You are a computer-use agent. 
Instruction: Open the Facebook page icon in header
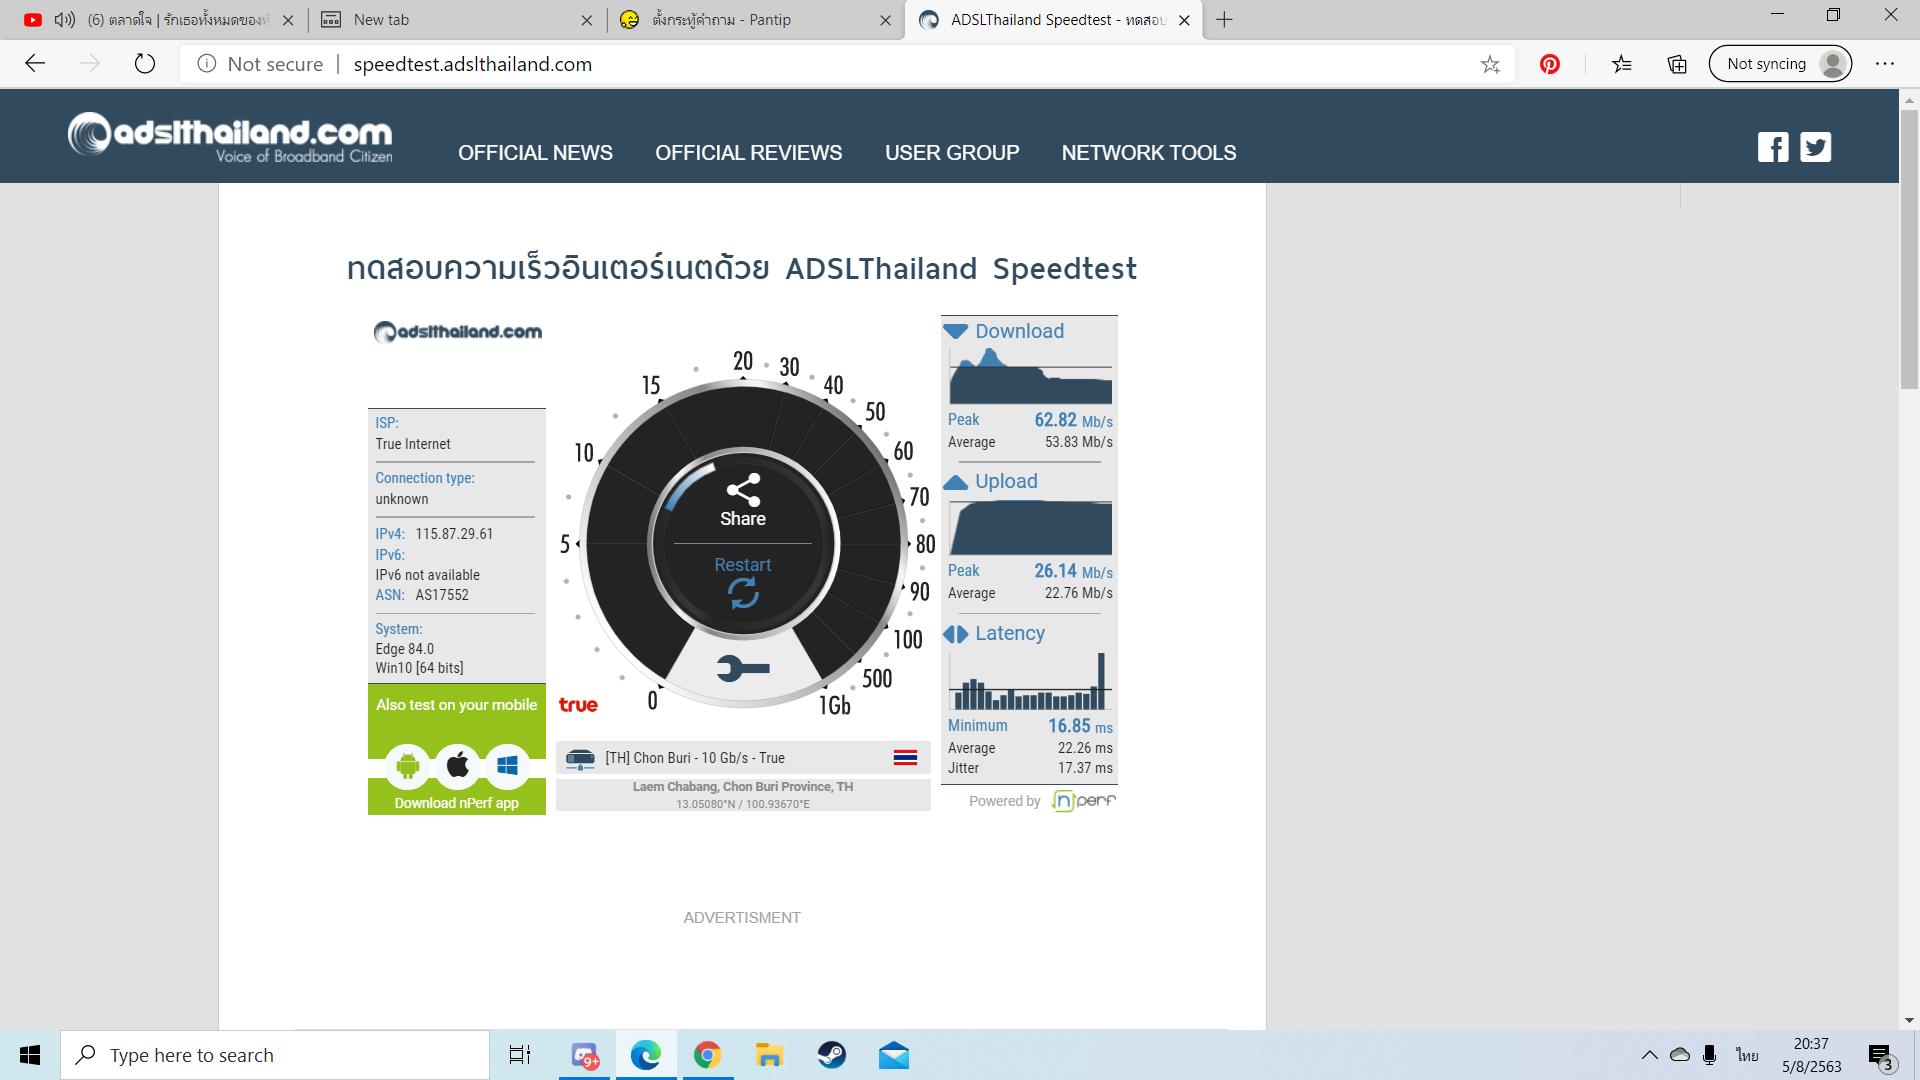click(1773, 147)
